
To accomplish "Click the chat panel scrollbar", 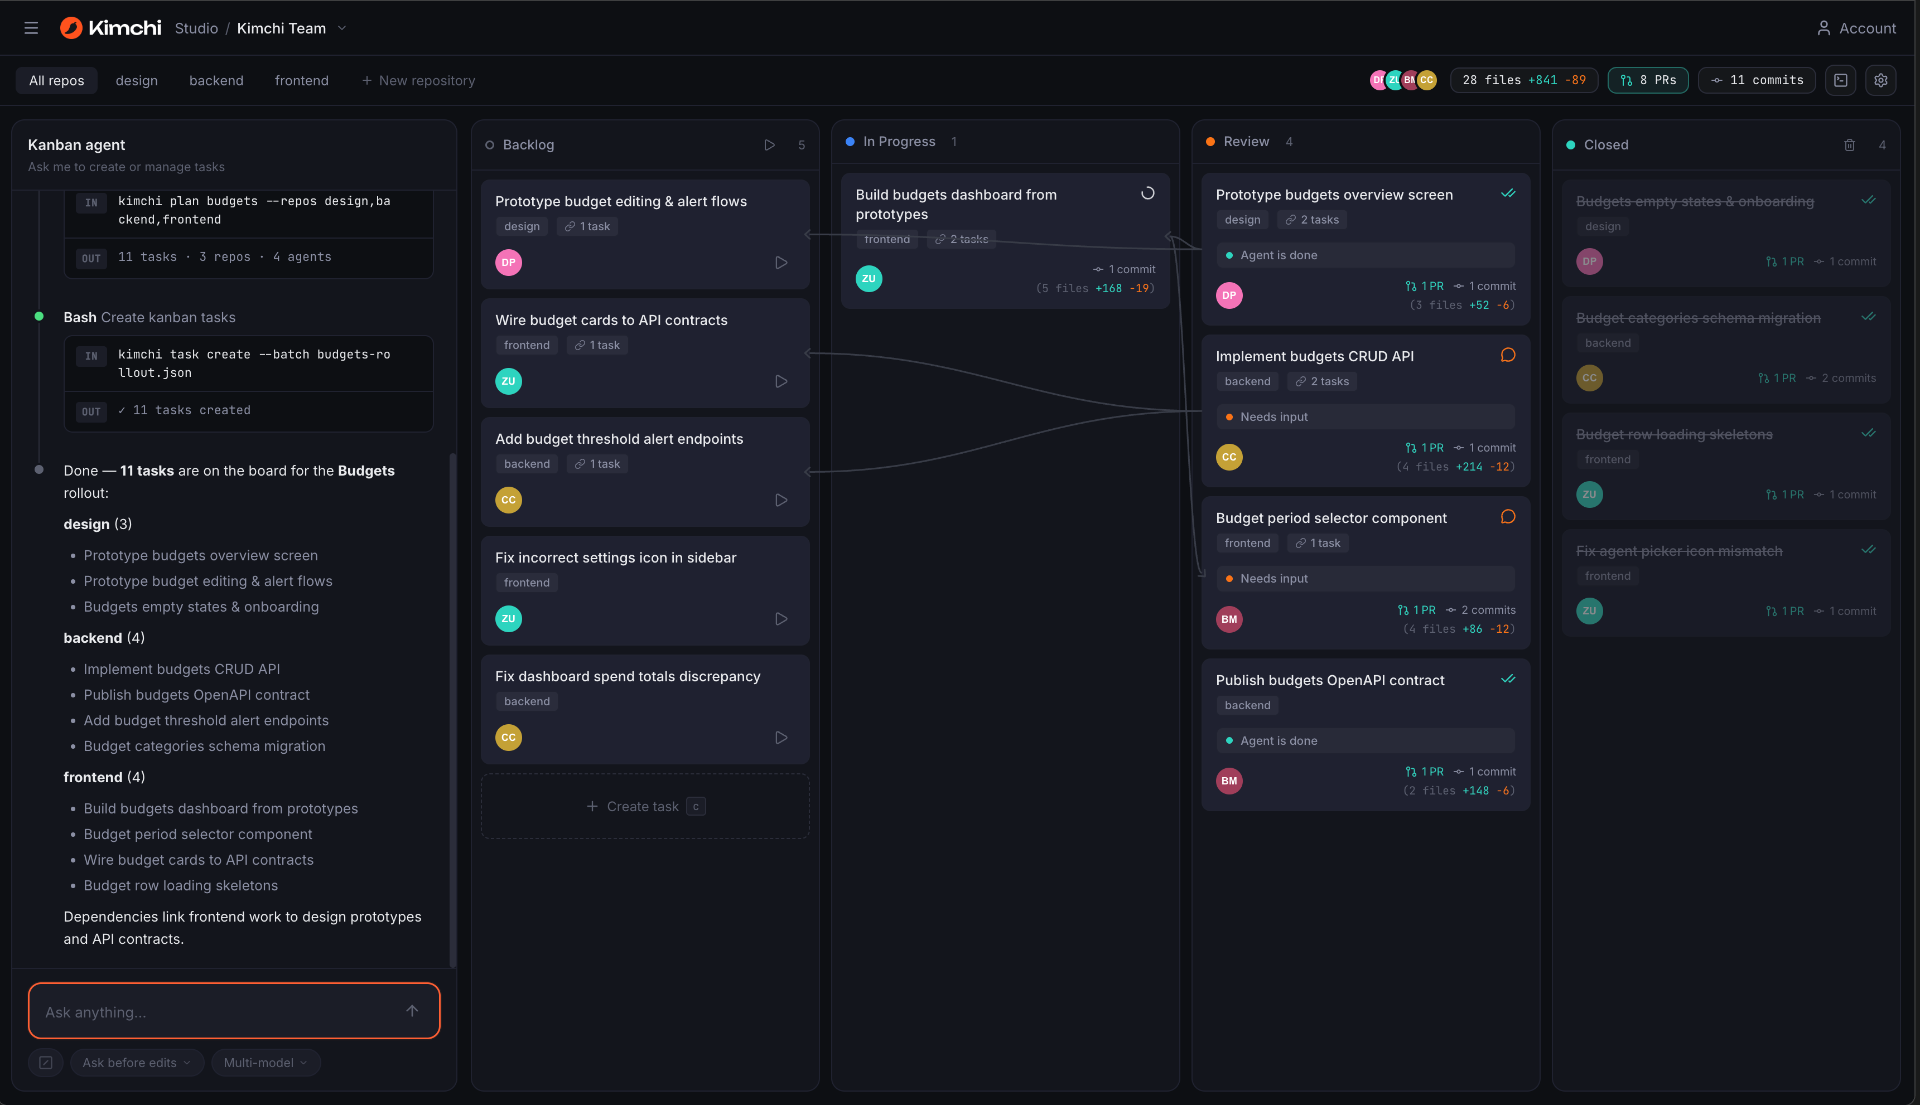I will coord(453,710).
